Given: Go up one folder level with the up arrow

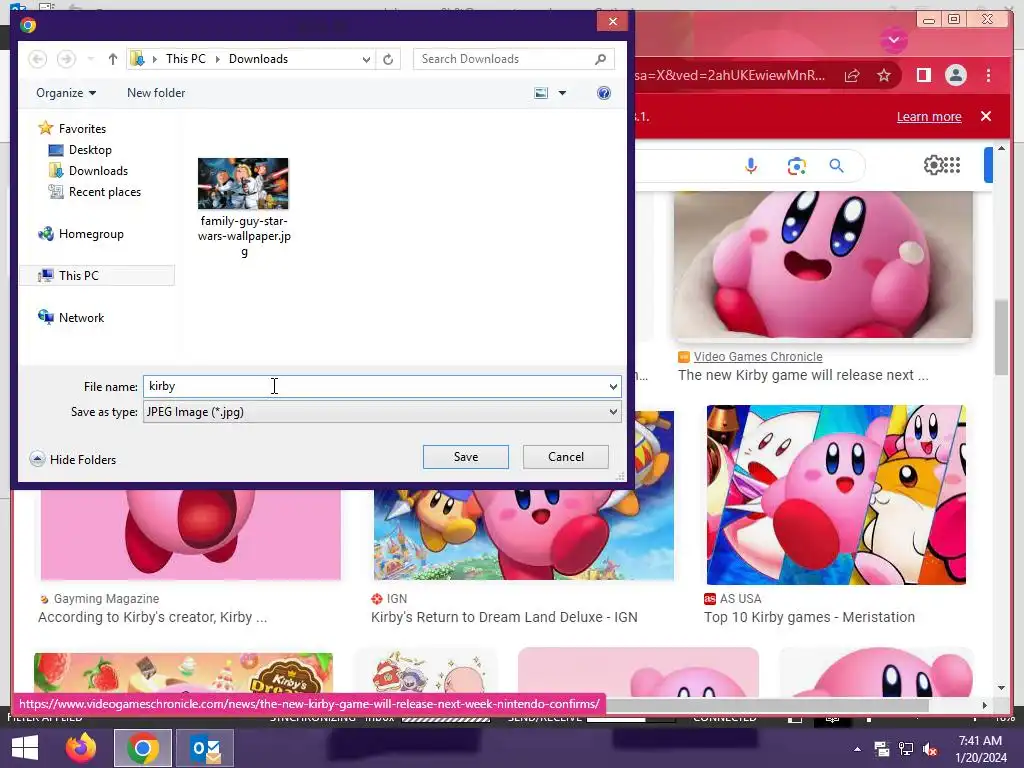Looking at the screenshot, I should (112, 59).
